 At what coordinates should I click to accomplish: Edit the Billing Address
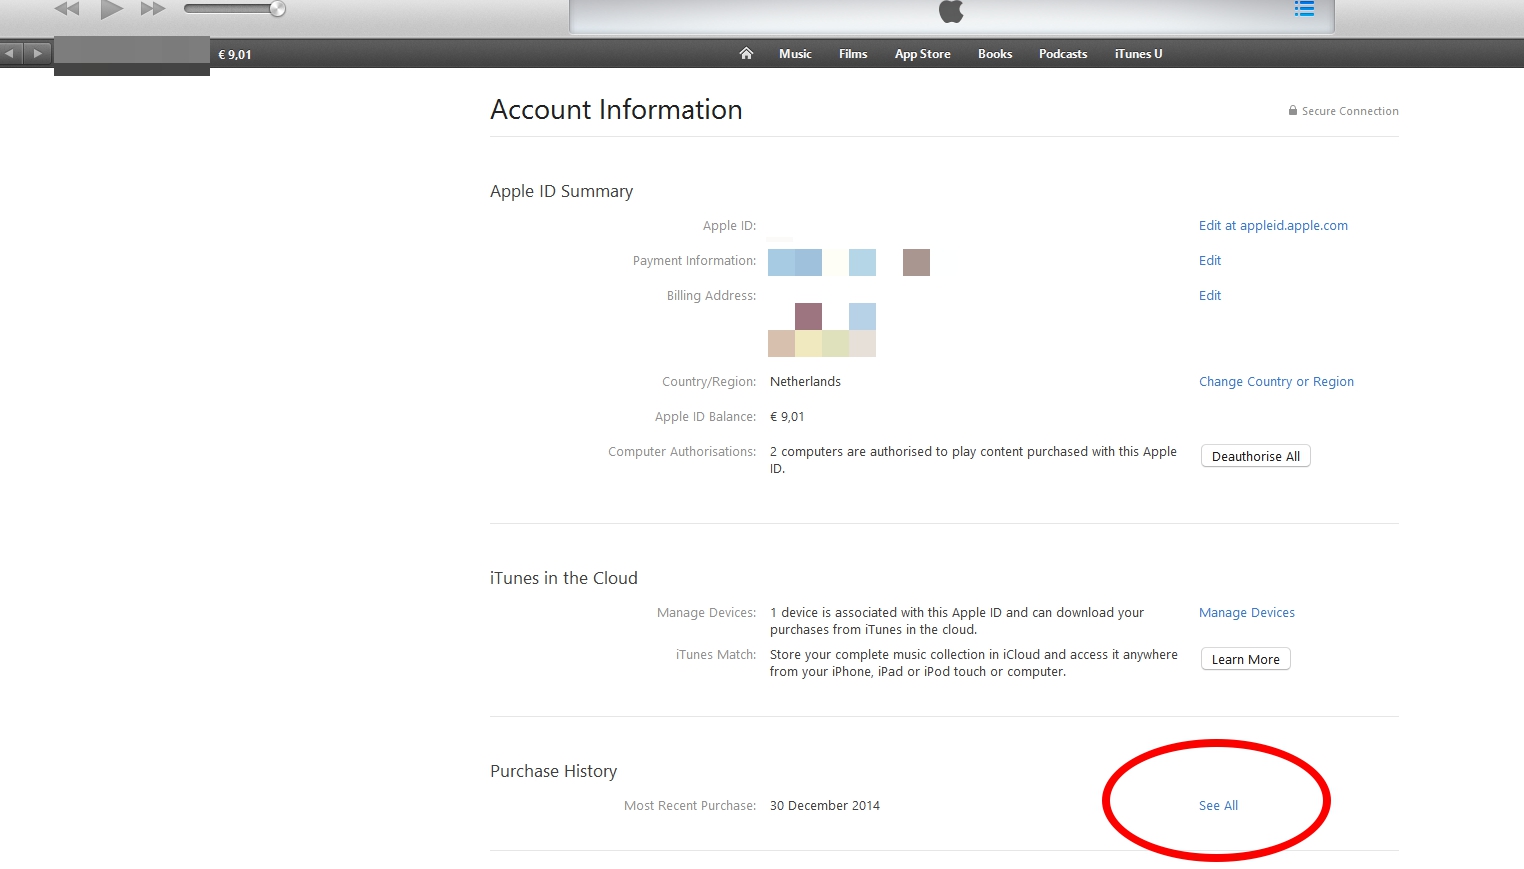pyautogui.click(x=1210, y=296)
